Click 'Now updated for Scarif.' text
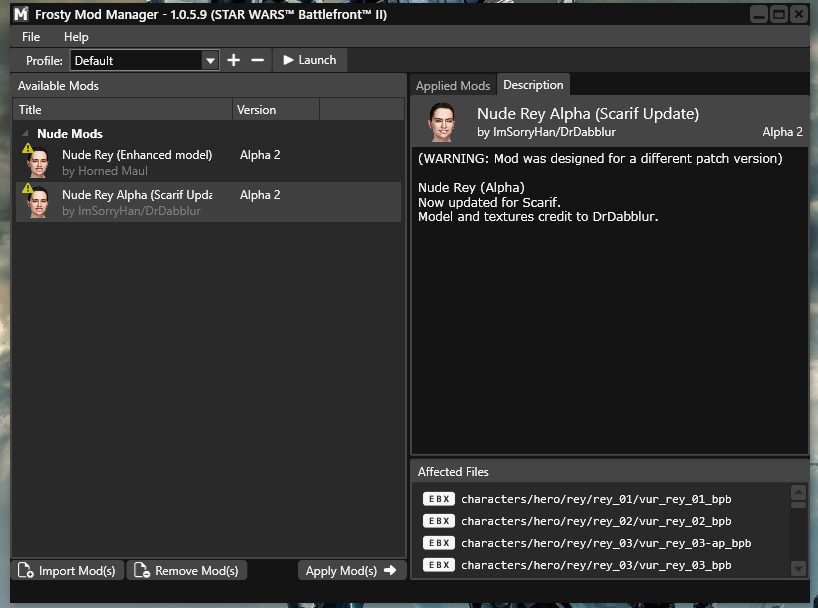 (489, 202)
